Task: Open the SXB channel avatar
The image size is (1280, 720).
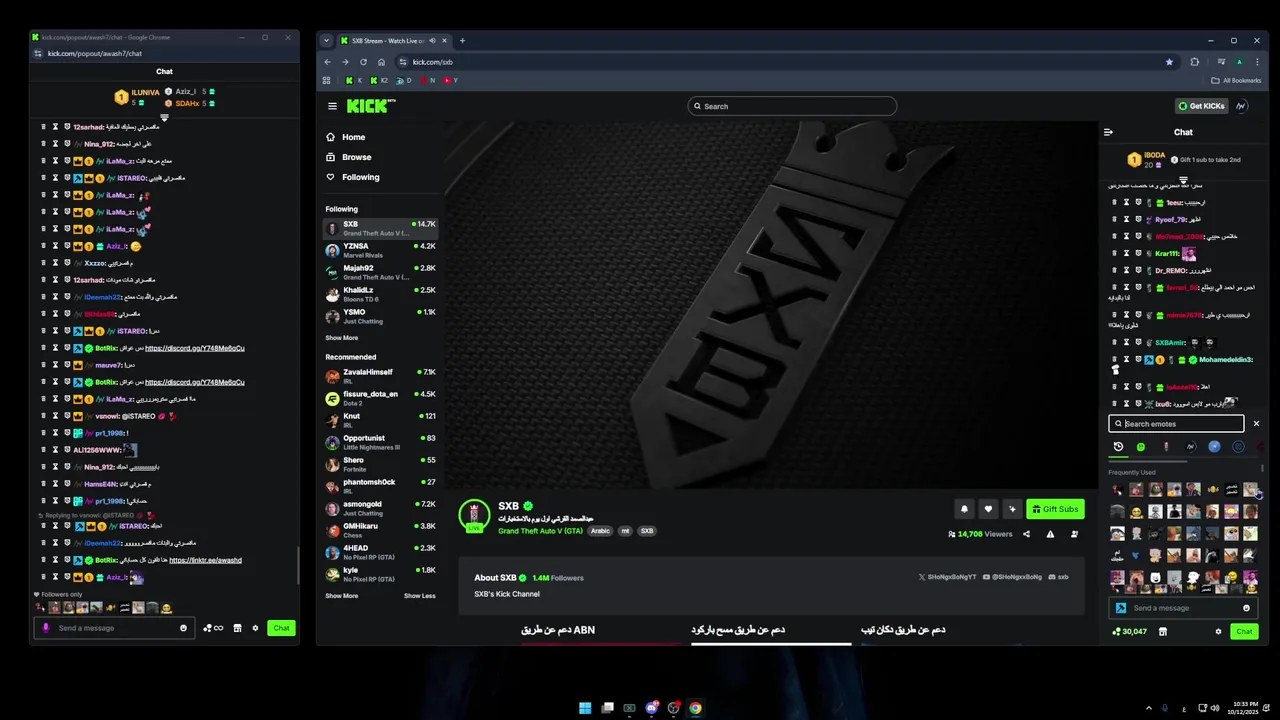Action: coord(474,515)
